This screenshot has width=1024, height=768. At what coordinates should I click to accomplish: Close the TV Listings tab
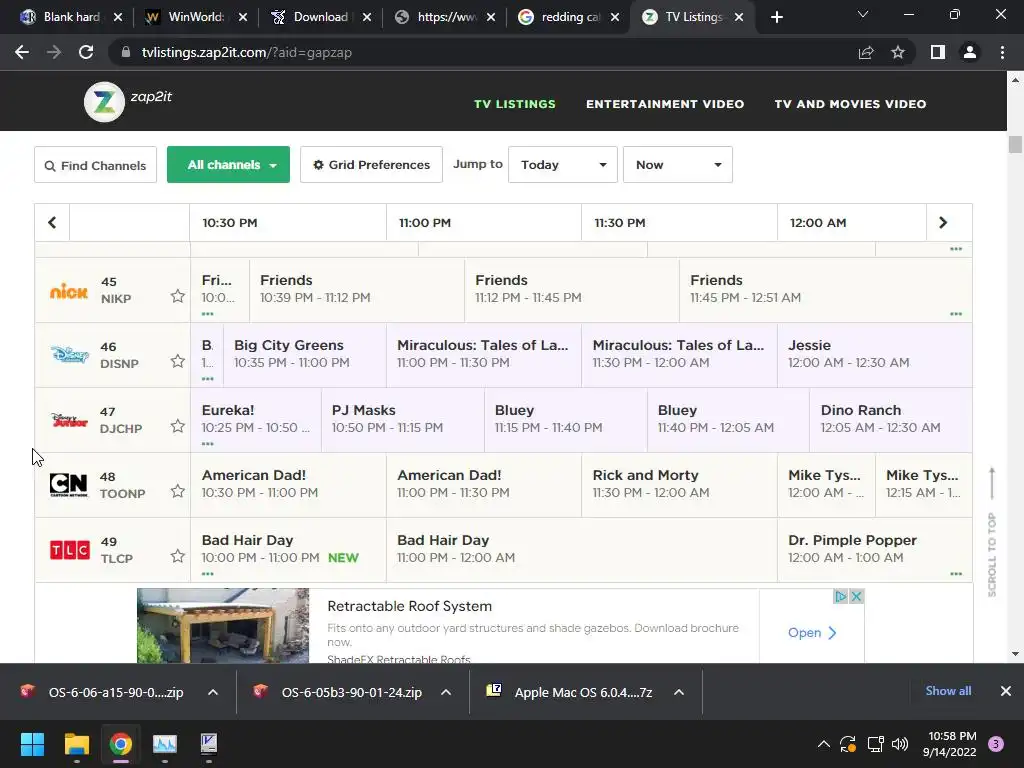(x=739, y=17)
